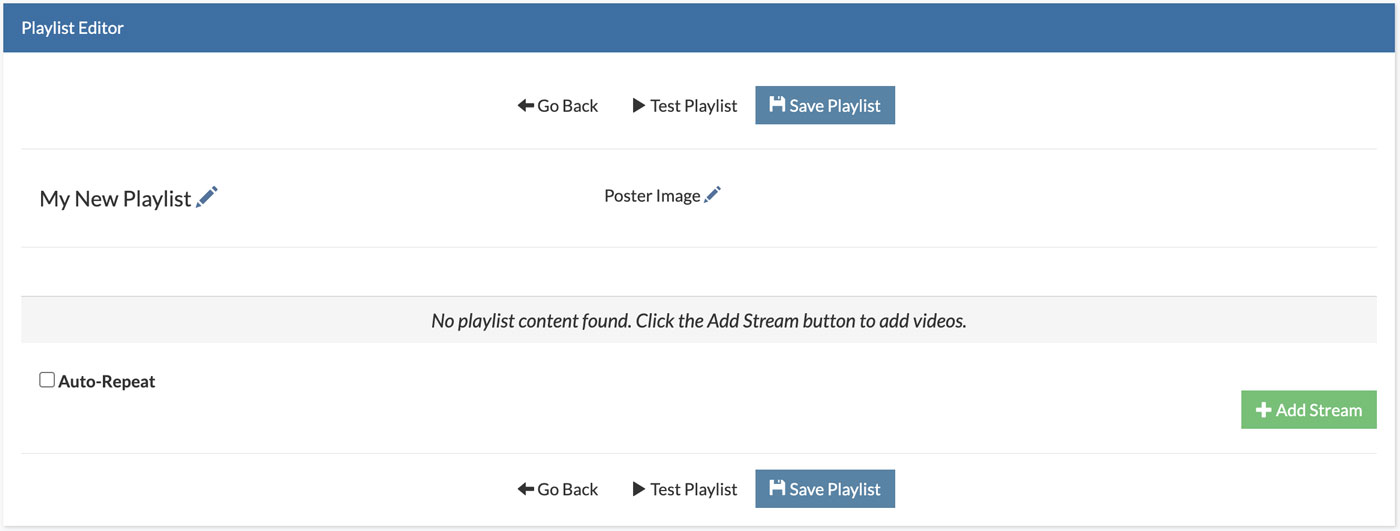Click the left arrow icon in top Go Back

click(525, 105)
